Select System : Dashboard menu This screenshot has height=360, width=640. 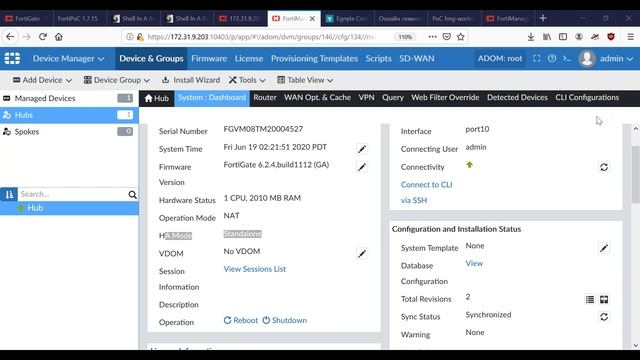click(212, 98)
